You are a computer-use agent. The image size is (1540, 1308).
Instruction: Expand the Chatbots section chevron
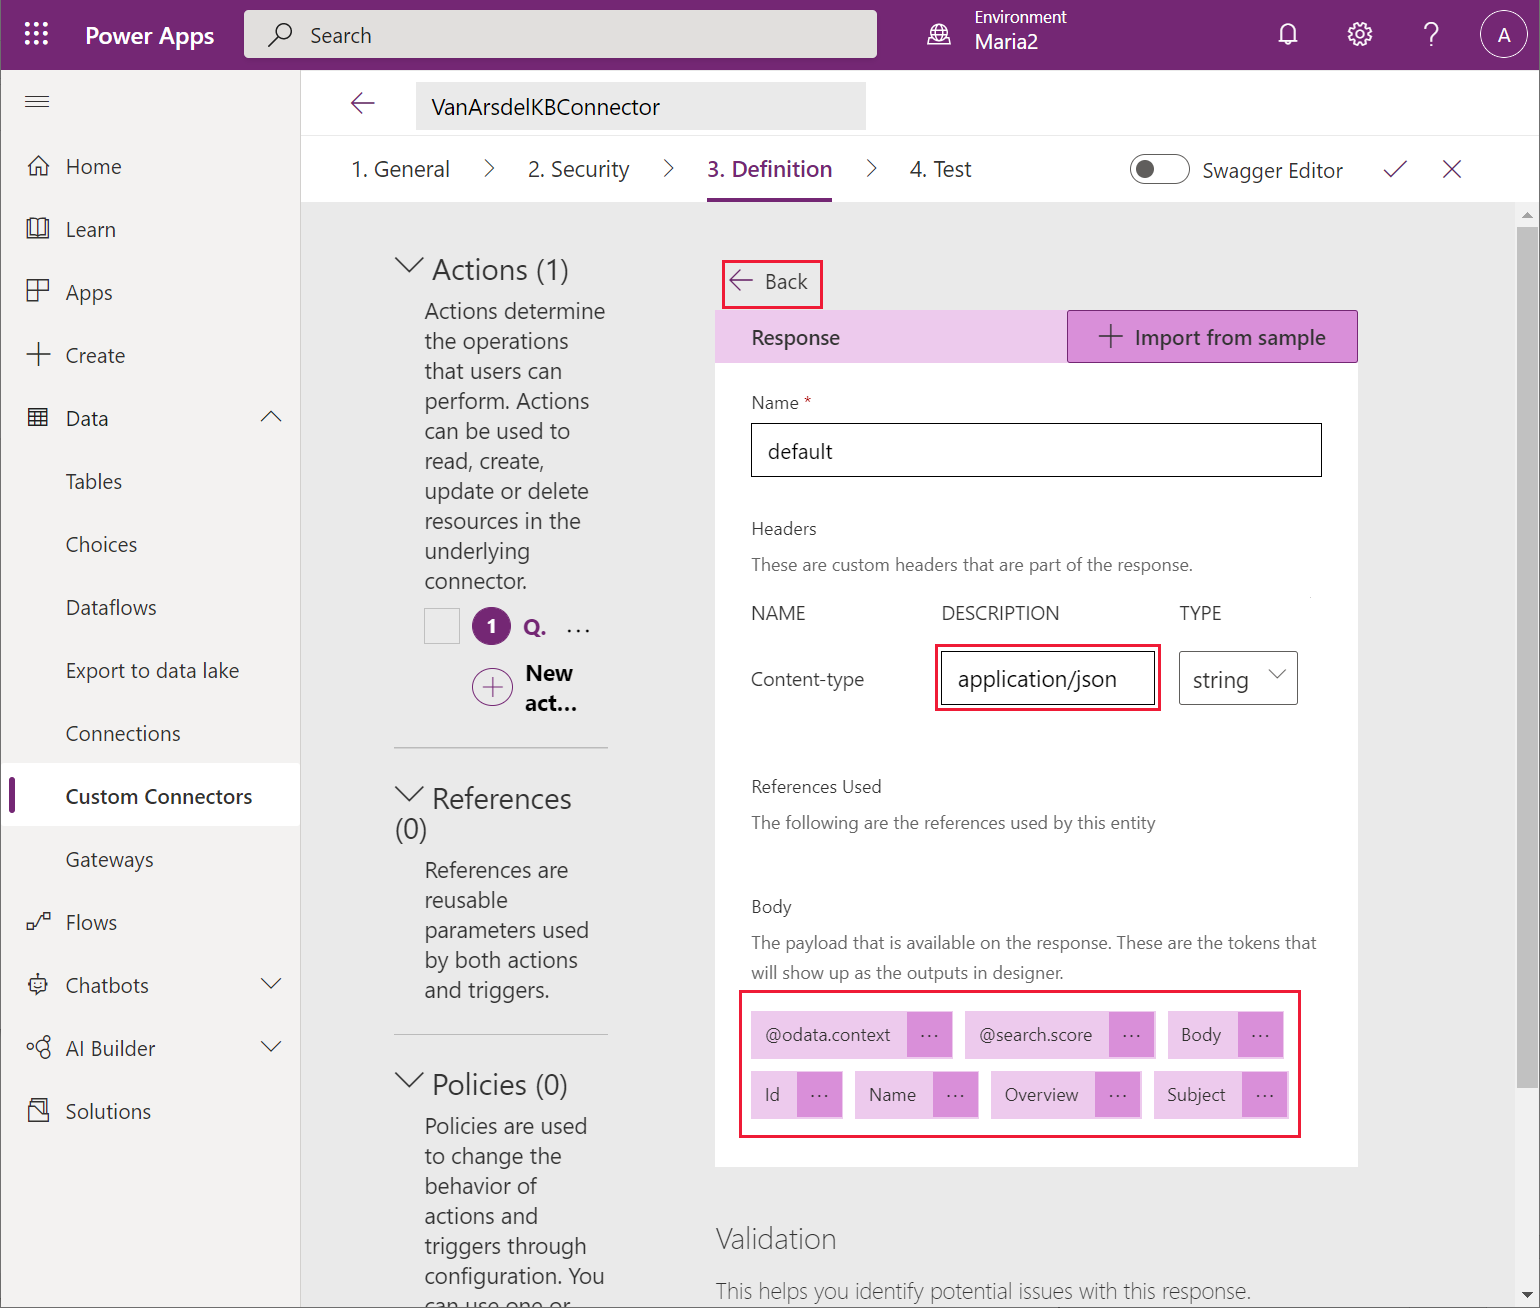271,985
